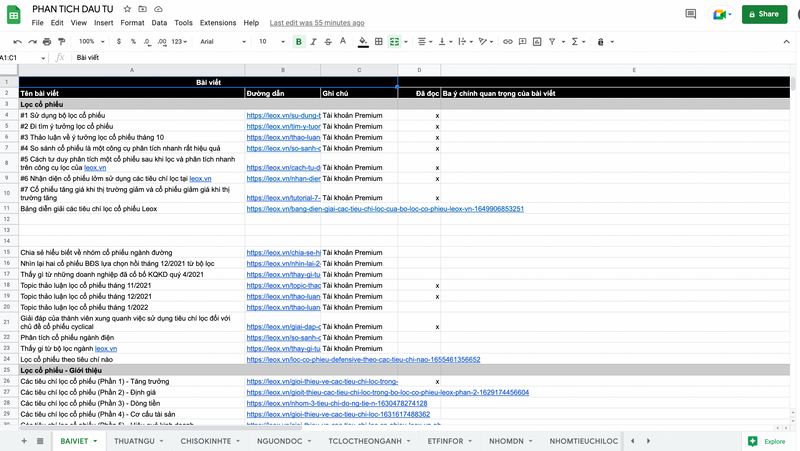Click the move to folder icon
Viewport: 800px width, 451px height.
[x=143, y=9]
